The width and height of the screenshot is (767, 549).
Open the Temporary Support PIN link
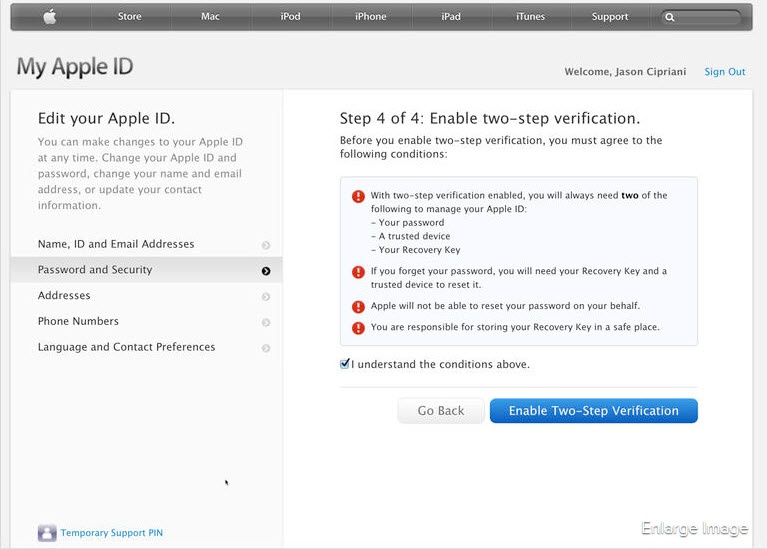tap(111, 534)
